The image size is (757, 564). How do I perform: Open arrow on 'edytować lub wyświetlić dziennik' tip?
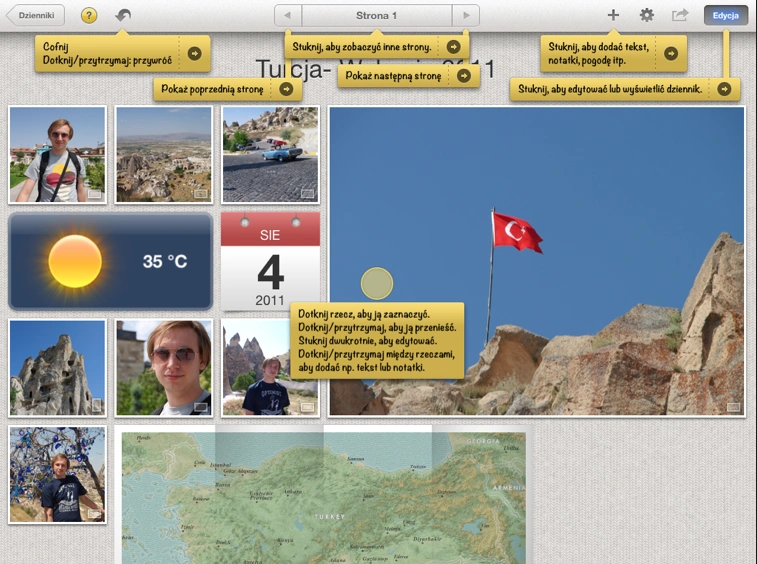coord(724,89)
